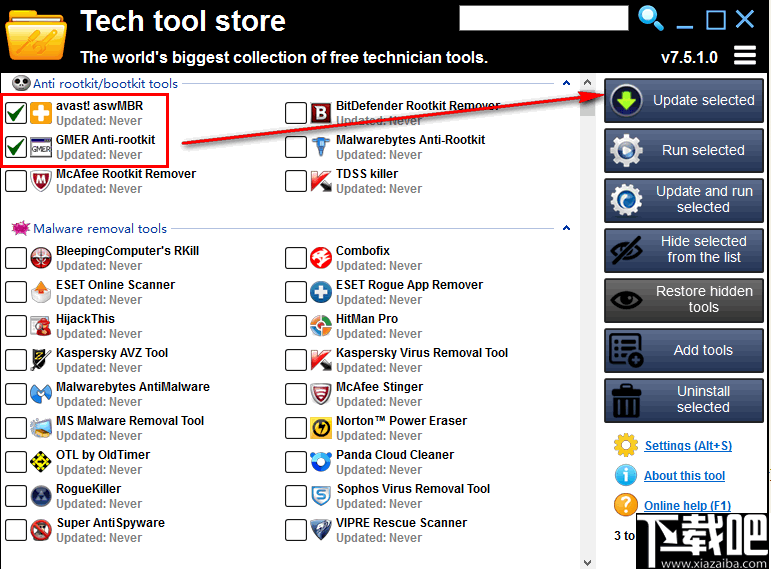Click the Settings gear icon
The width and height of the screenshot is (771, 569).
(625, 446)
